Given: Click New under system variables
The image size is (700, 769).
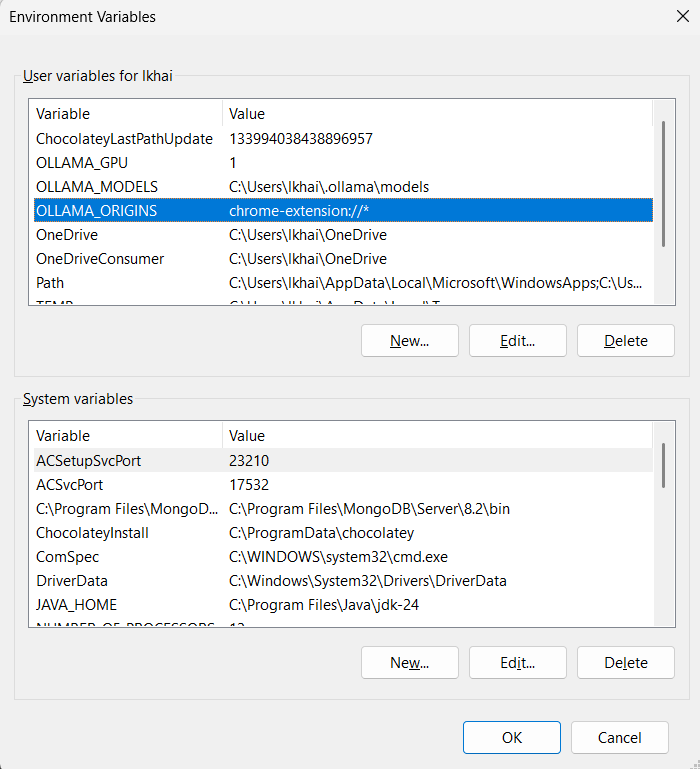Looking at the screenshot, I should [x=410, y=663].
